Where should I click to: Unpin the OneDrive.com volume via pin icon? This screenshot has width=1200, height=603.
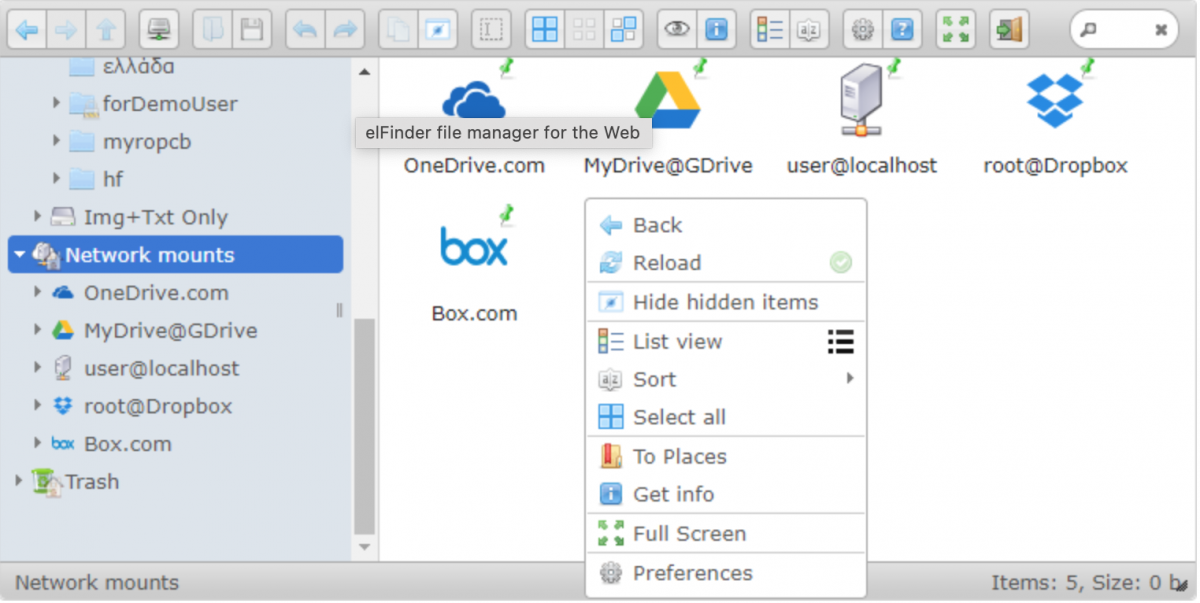[x=507, y=67]
